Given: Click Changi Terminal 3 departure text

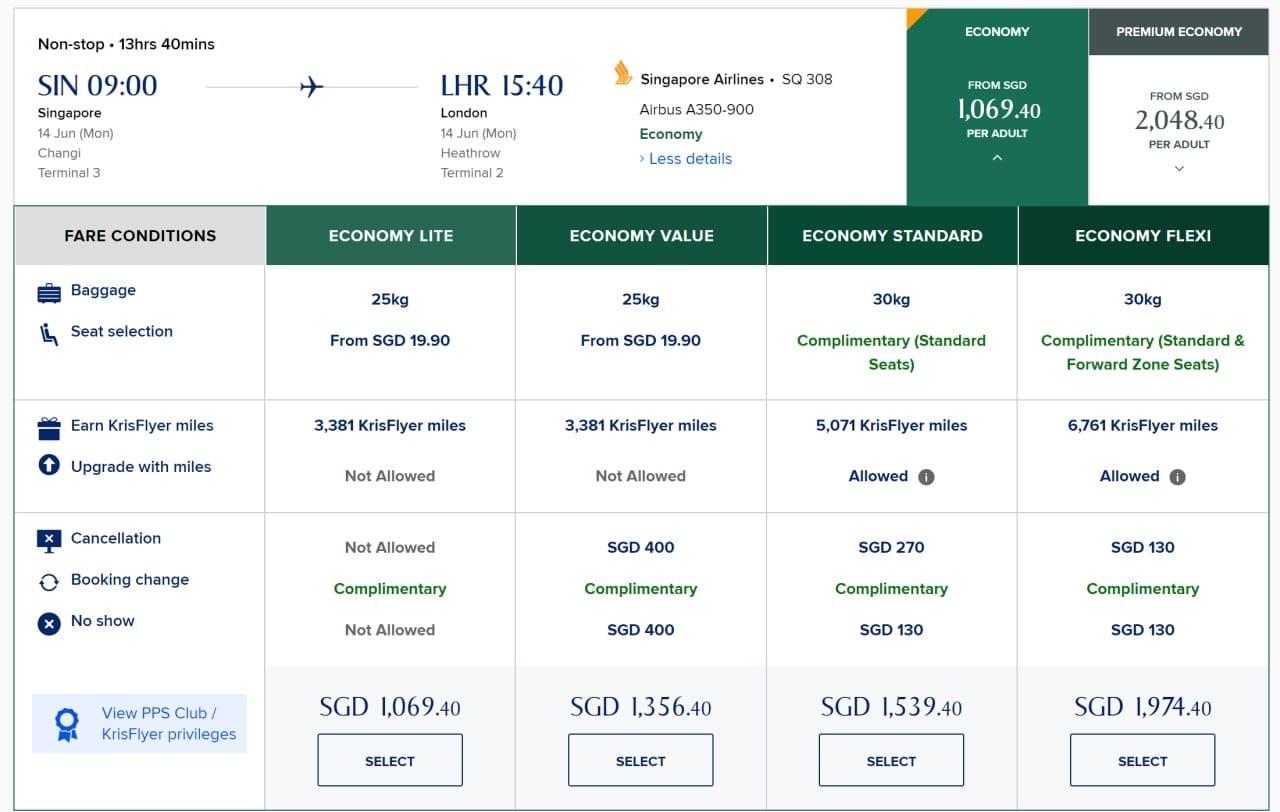Looking at the screenshot, I should click(69, 163).
